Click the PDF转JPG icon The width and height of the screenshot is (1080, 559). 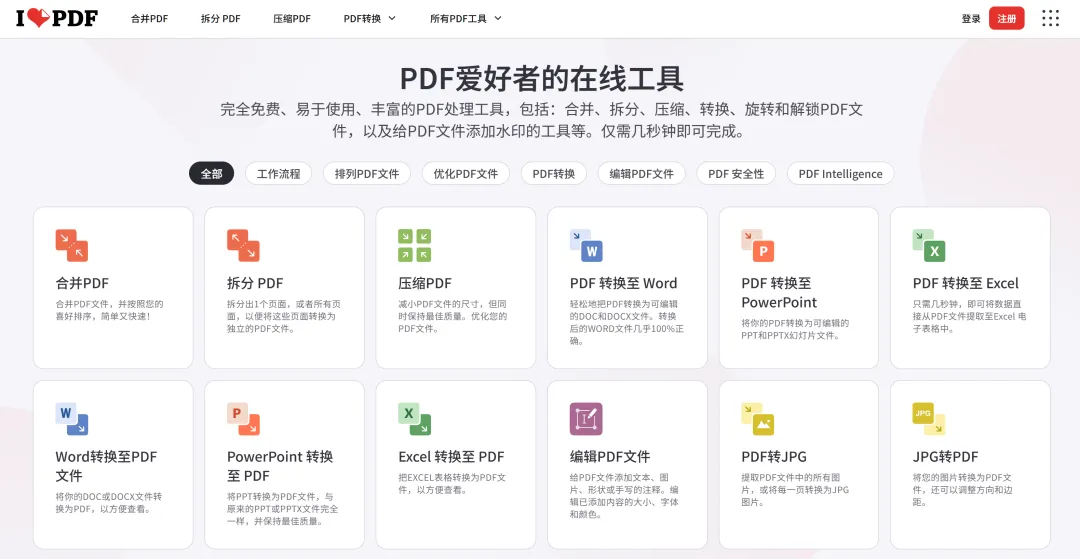tap(758, 419)
